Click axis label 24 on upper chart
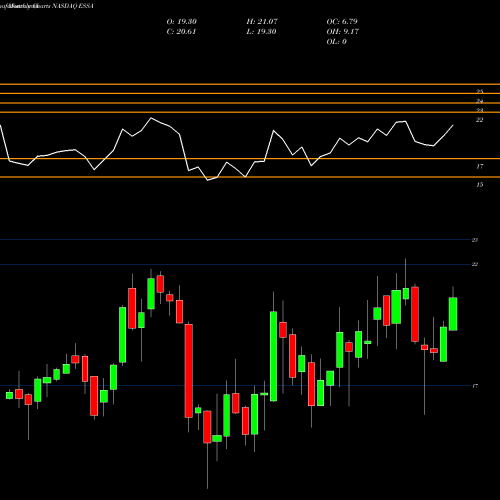The width and height of the screenshot is (500, 500). click(x=479, y=101)
